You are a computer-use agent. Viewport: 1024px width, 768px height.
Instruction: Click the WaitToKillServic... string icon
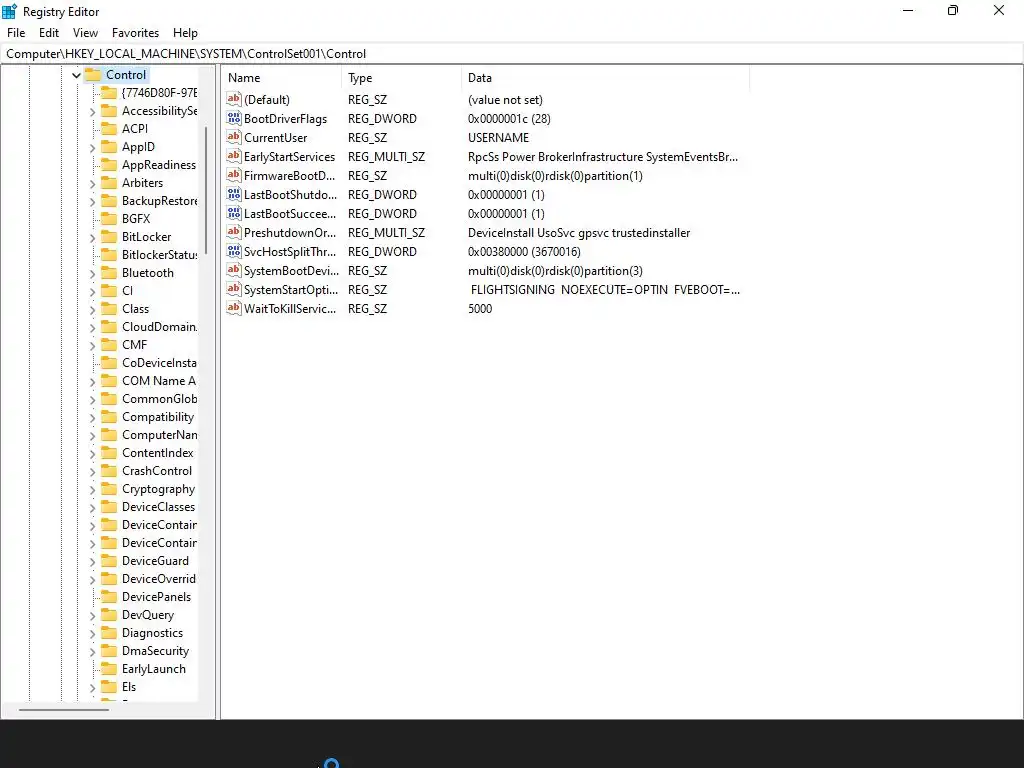click(x=234, y=308)
